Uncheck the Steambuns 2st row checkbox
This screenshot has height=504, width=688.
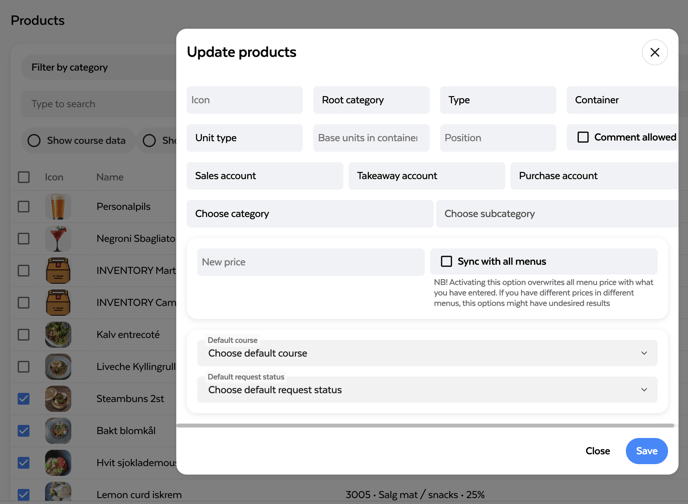pos(24,398)
